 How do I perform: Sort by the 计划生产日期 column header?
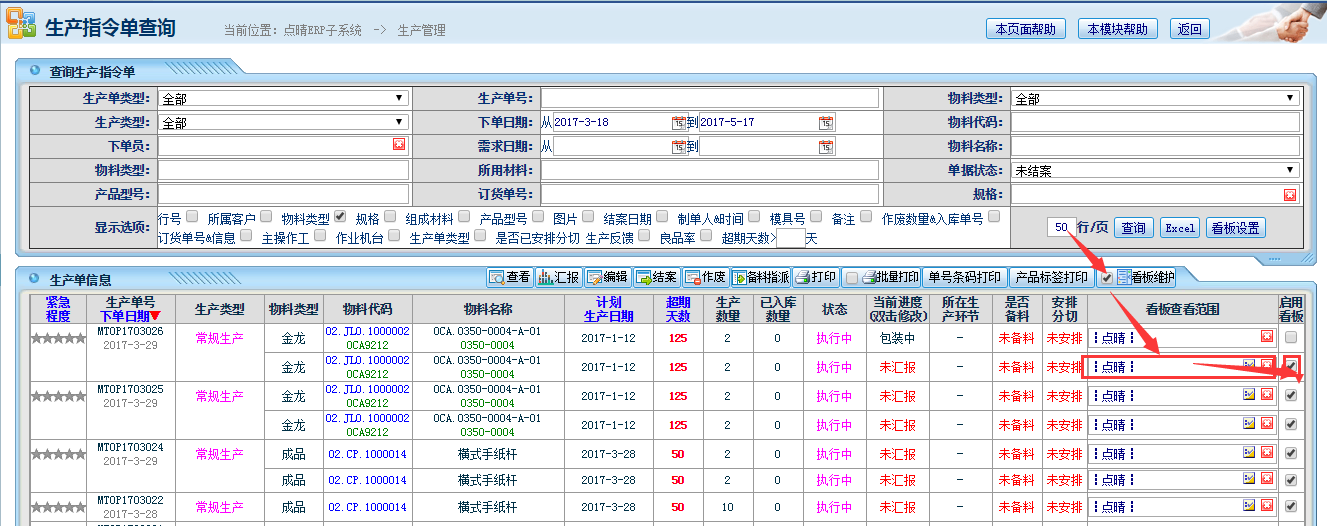pos(614,309)
